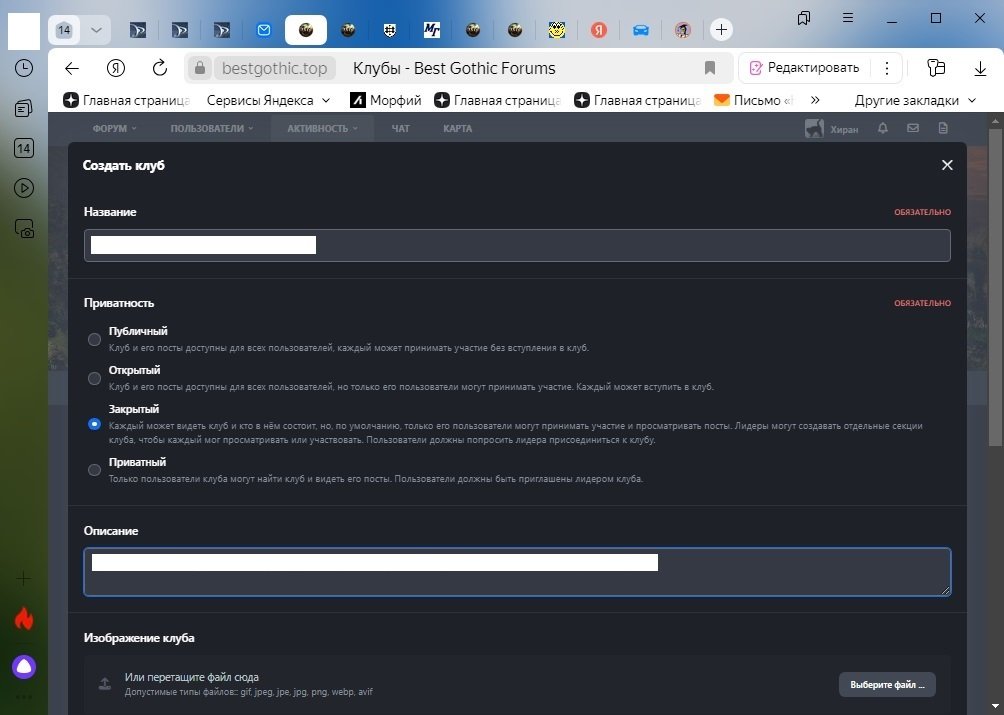
Task: Expand the Форум navigation dropdown
Action: (x=114, y=129)
